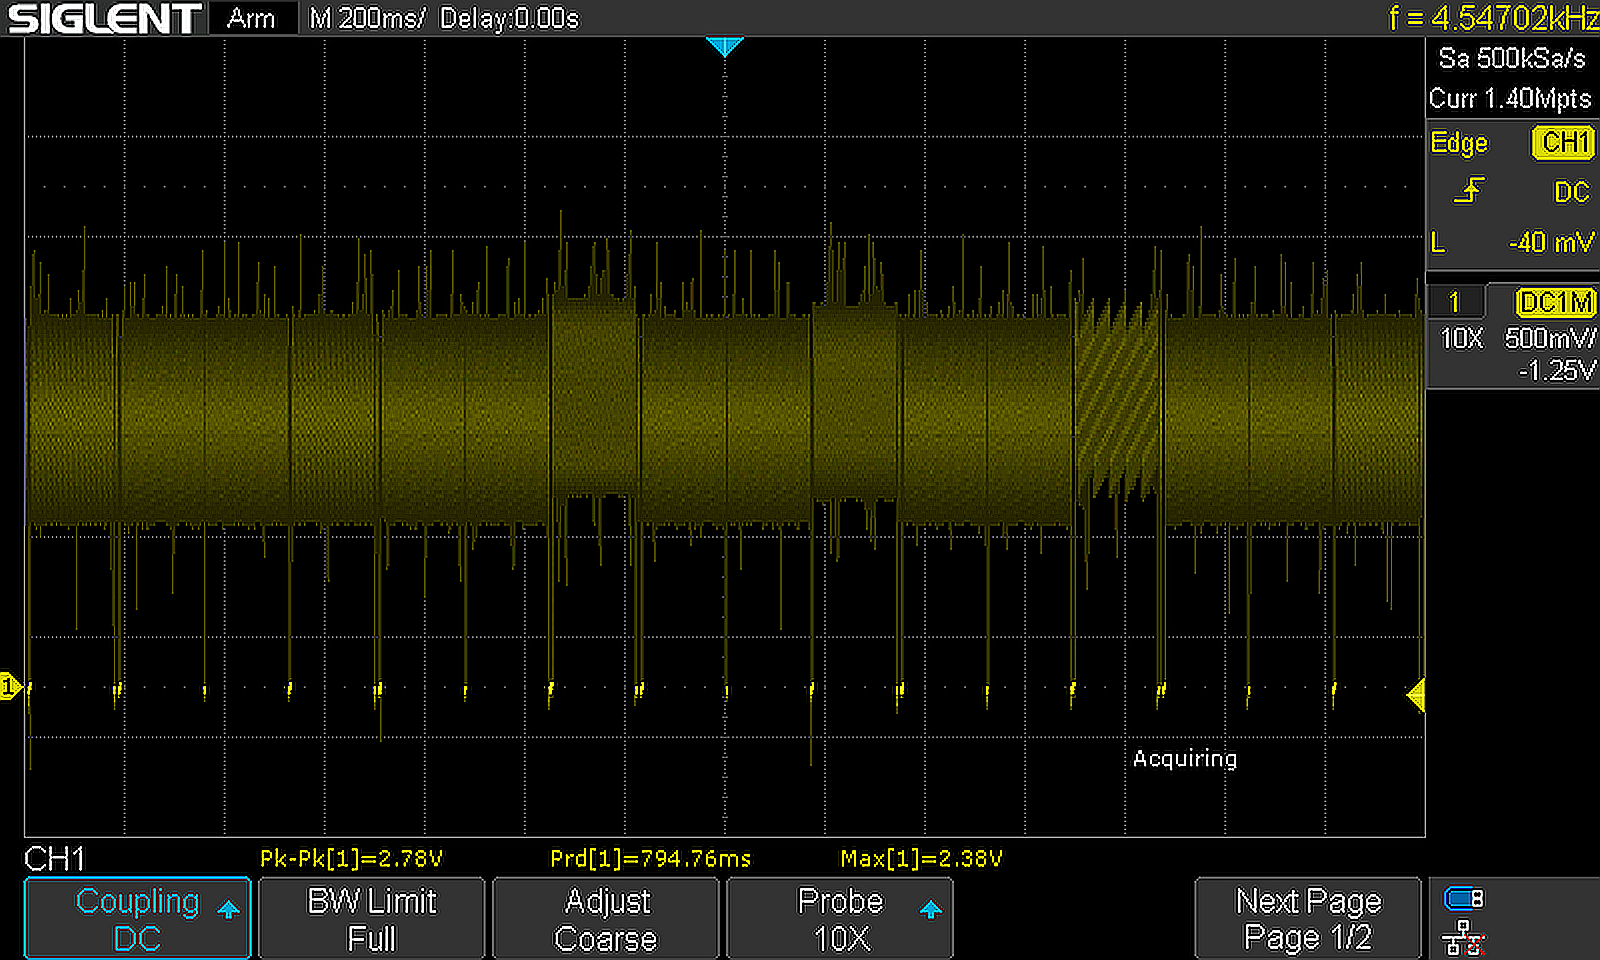Click the SIGLENT logo
This screenshot has width=1600, height=960.
(x=104, y=18)
